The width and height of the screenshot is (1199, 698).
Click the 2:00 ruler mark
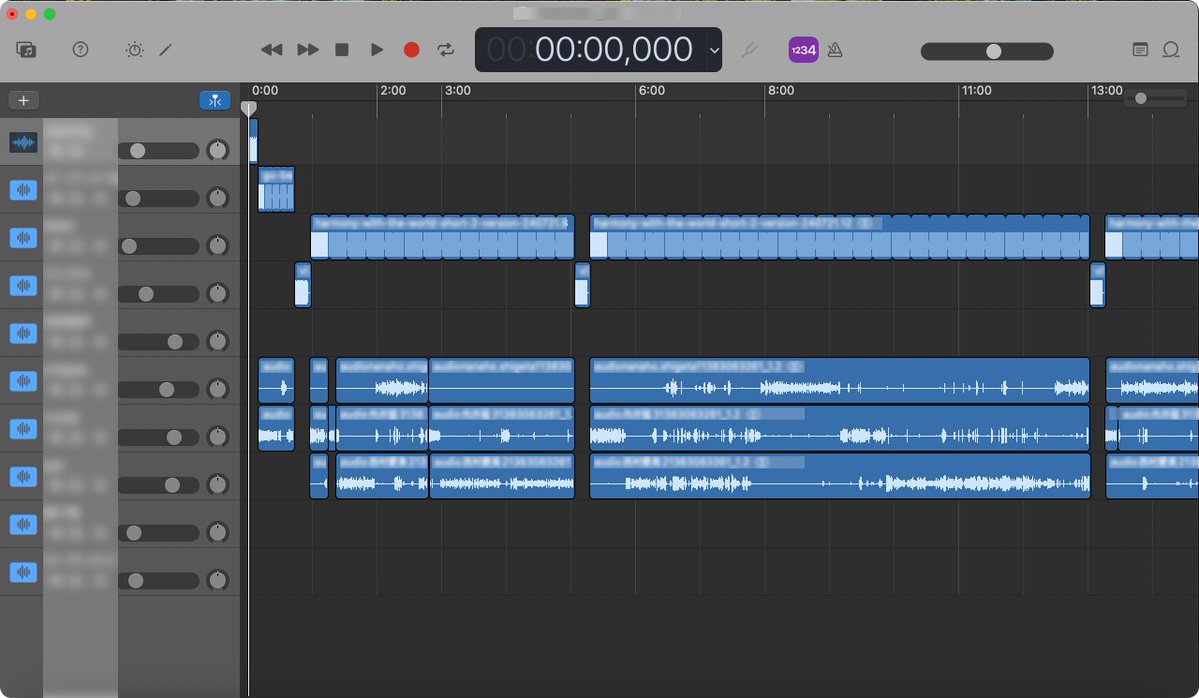click(x=393, y=90)
